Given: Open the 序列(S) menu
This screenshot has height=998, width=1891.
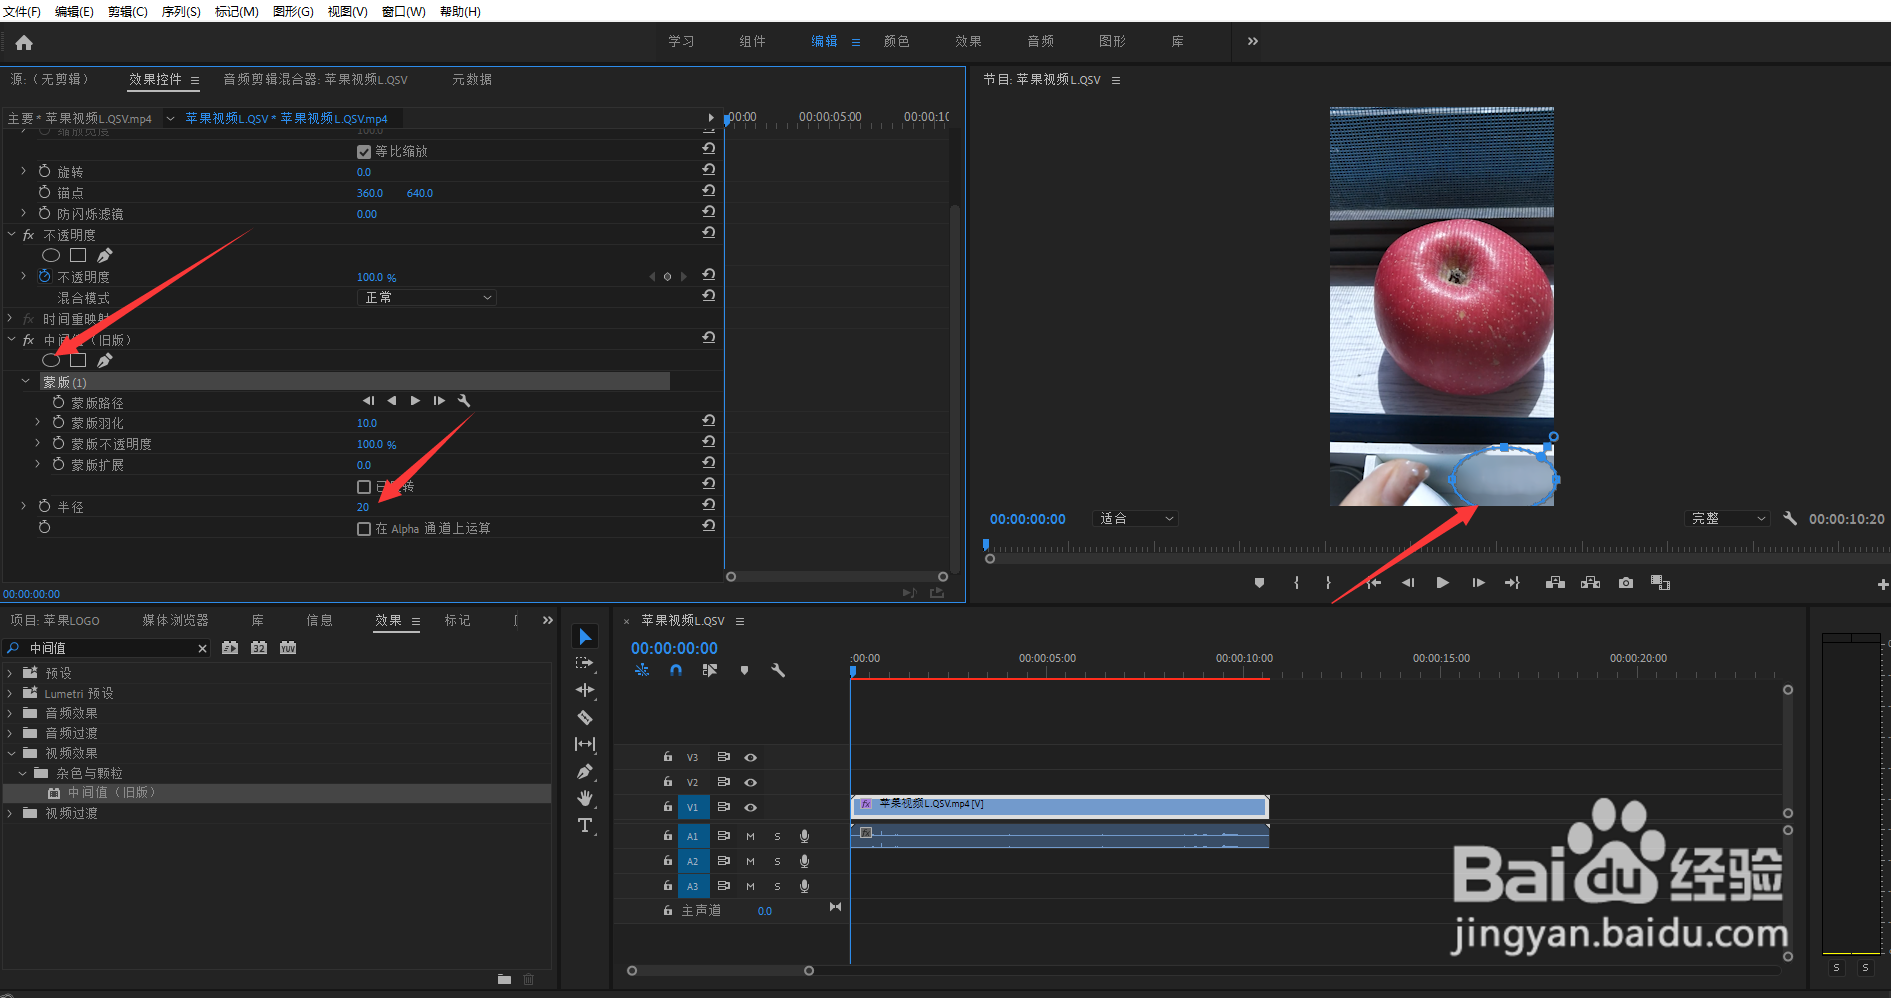Looking at the screenshot, I should click(181, 11).
